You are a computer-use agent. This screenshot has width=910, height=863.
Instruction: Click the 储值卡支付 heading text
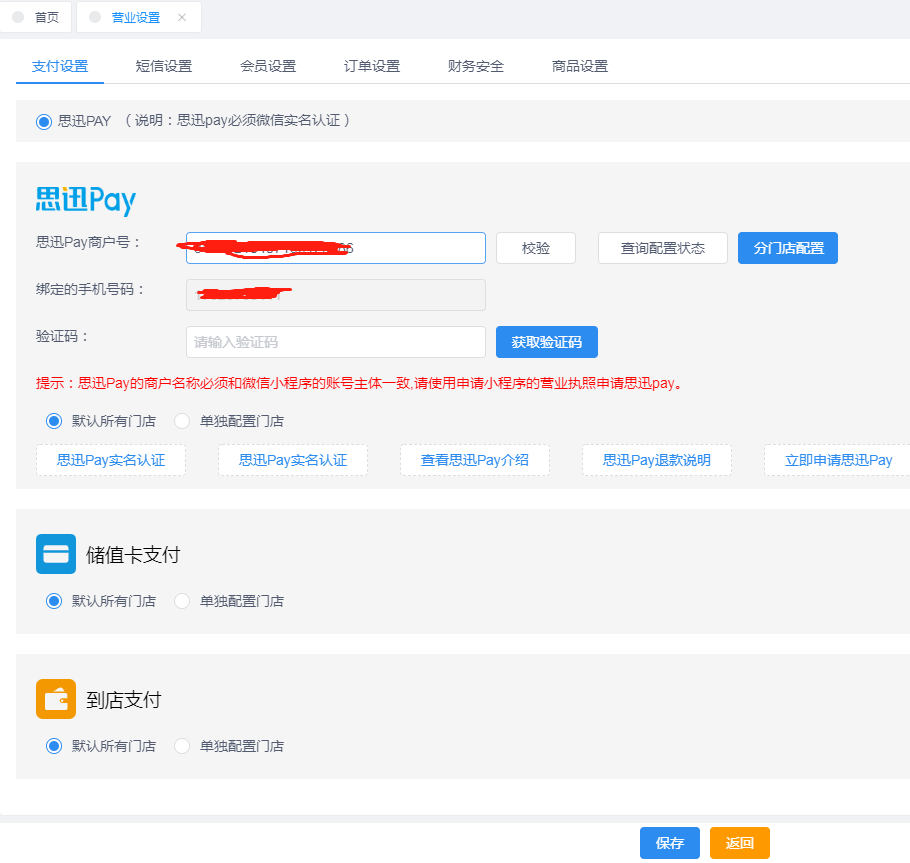point(133,555)
